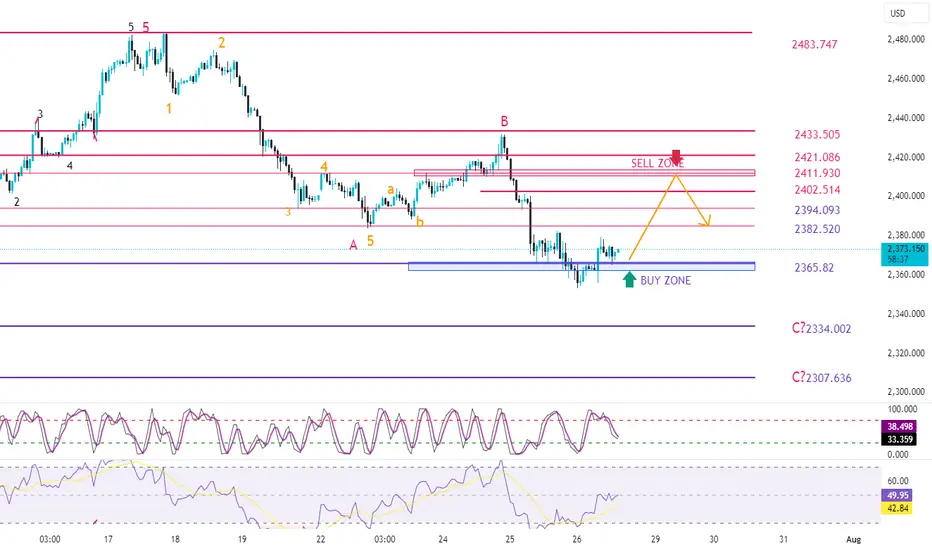Click the C?2307.636 target label

click(x=821, y=378)
